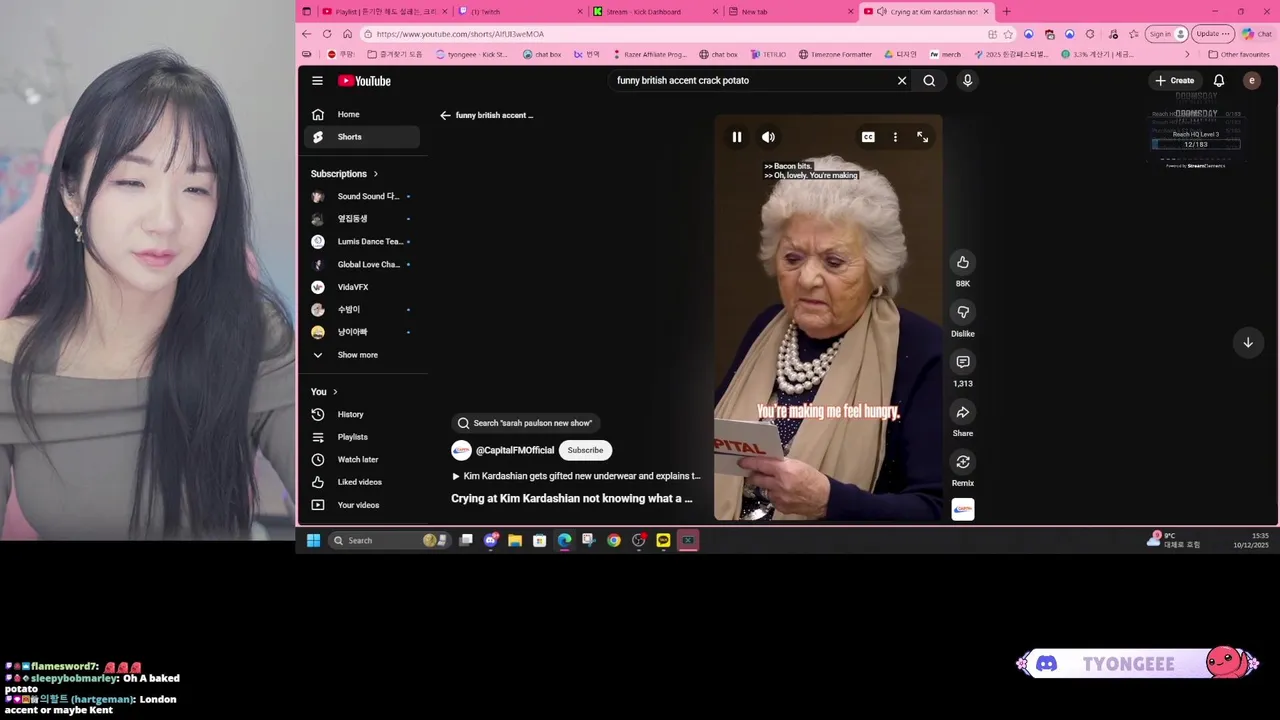Viewport: 1280px width, 720px height.
Task: Open the Short's three-dot more options
Action: [x=895, y=137]
